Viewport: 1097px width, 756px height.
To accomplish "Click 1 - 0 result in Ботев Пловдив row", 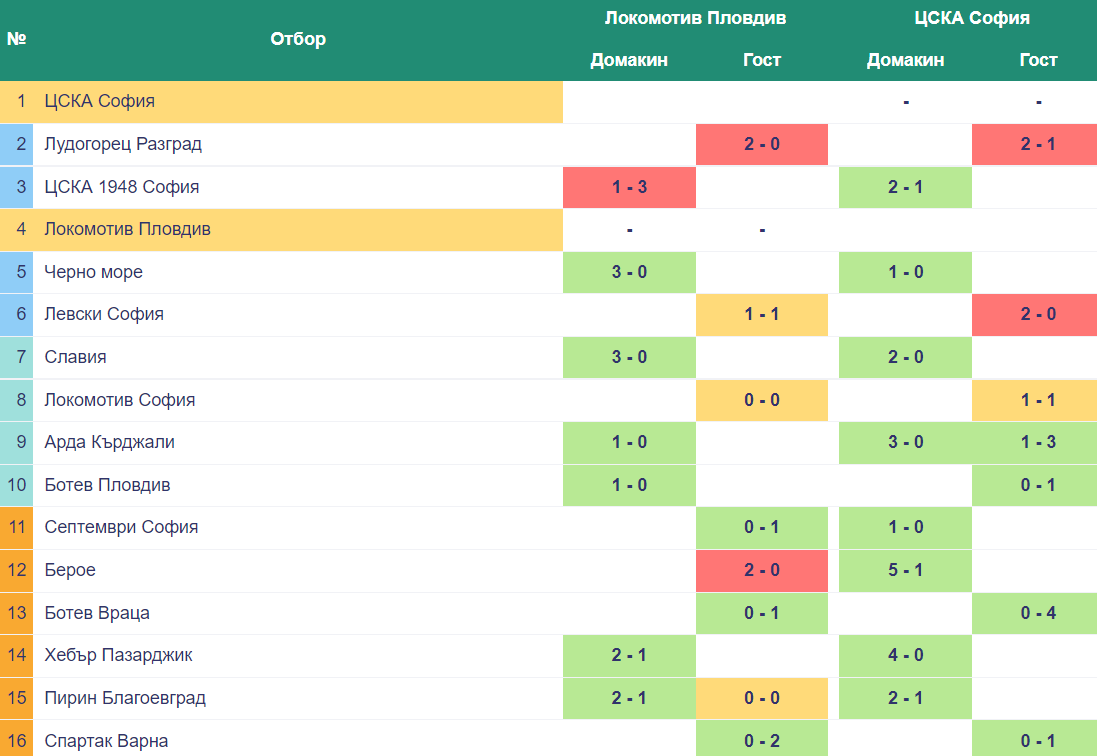I will coord(629,485).
